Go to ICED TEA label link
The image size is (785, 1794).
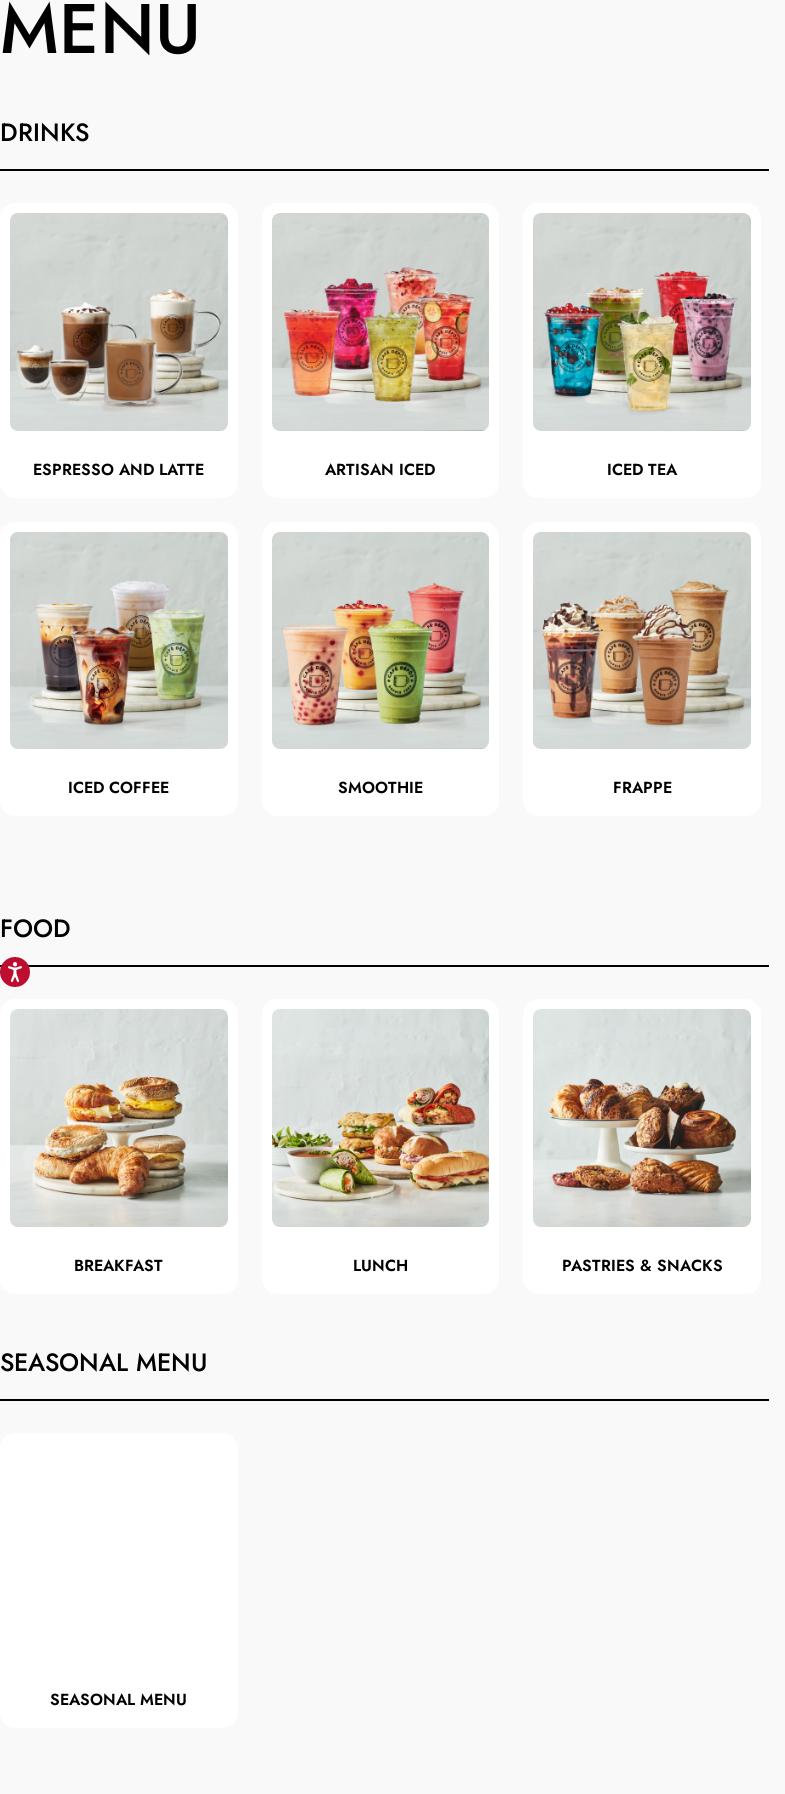pos(642,469)
